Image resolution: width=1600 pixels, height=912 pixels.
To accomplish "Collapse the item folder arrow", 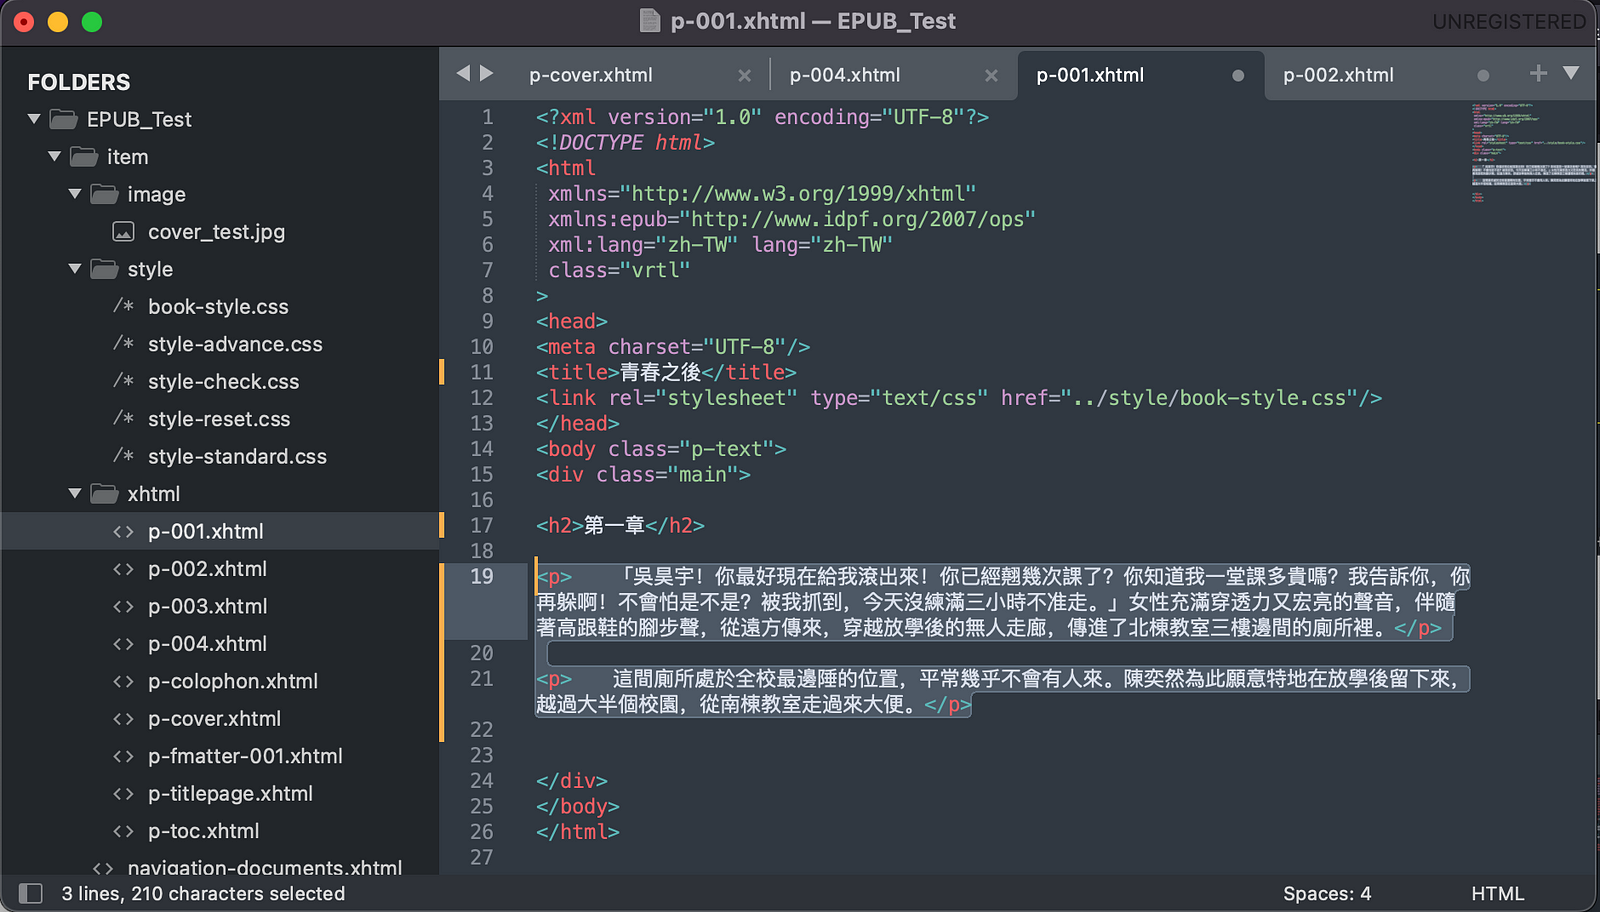I will click(x=54, y=157).
